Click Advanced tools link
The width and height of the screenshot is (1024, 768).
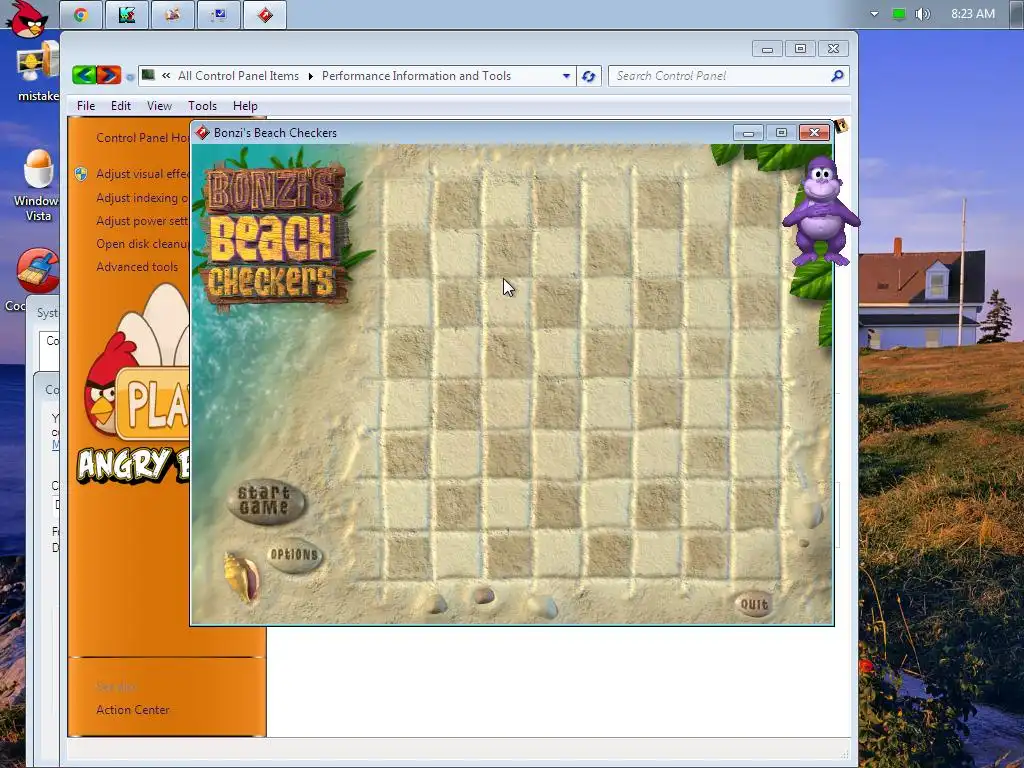137,266
